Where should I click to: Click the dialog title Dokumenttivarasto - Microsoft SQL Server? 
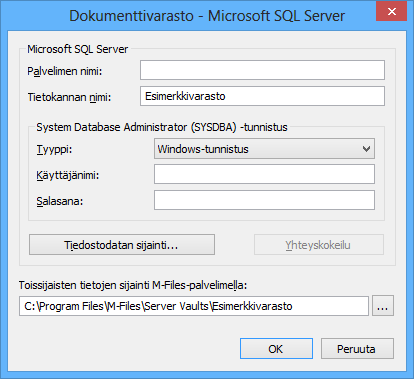(207, 16)
